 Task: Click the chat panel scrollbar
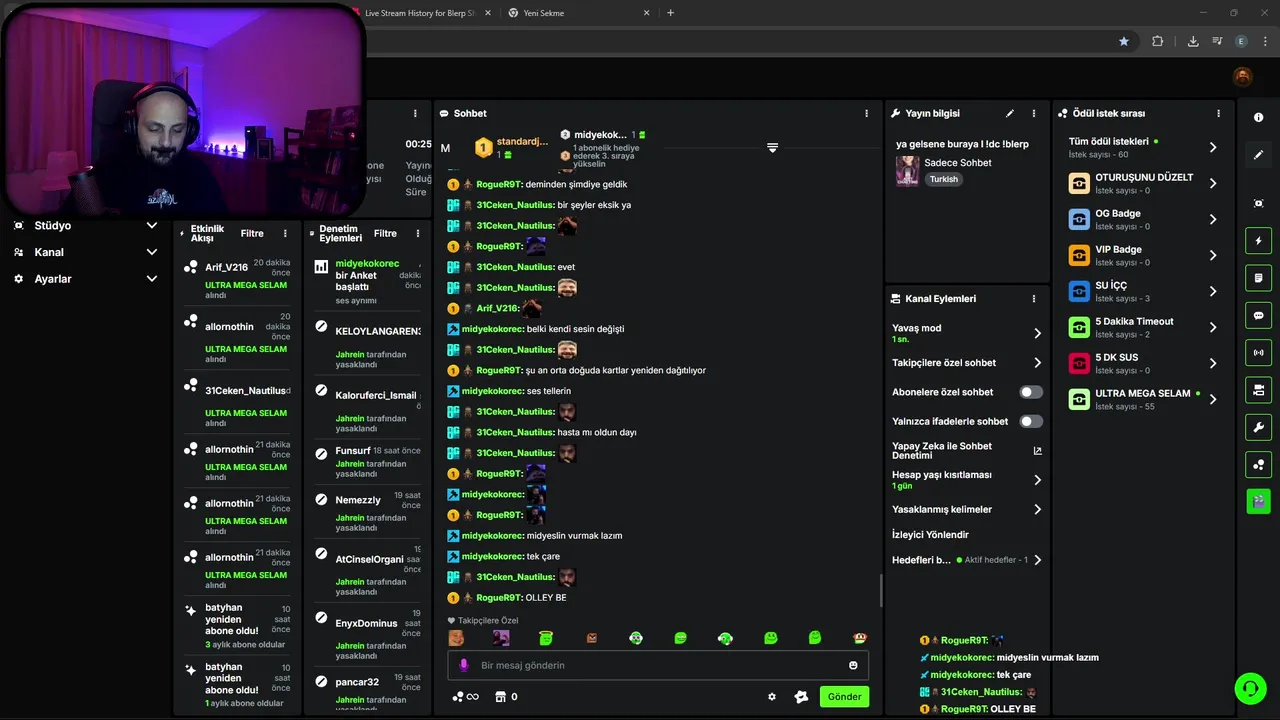tap(881, 590)
